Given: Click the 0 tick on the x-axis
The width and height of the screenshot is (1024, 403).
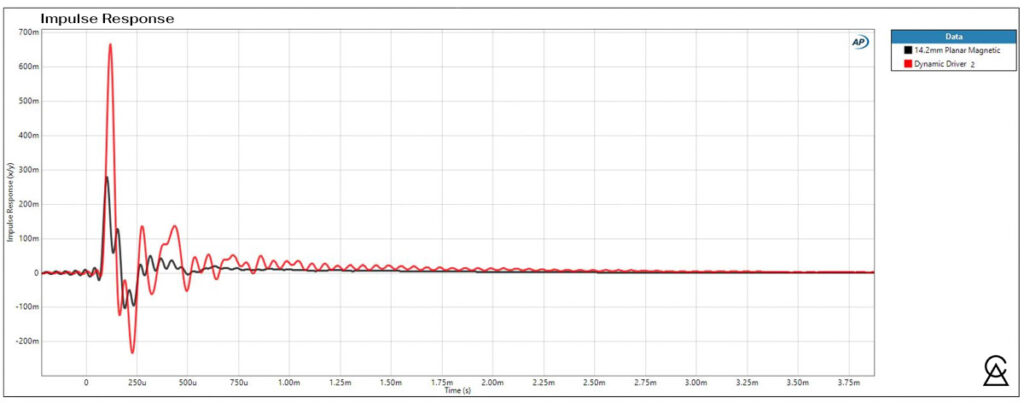Looking at the screenshot, I should tap(86, 383).
